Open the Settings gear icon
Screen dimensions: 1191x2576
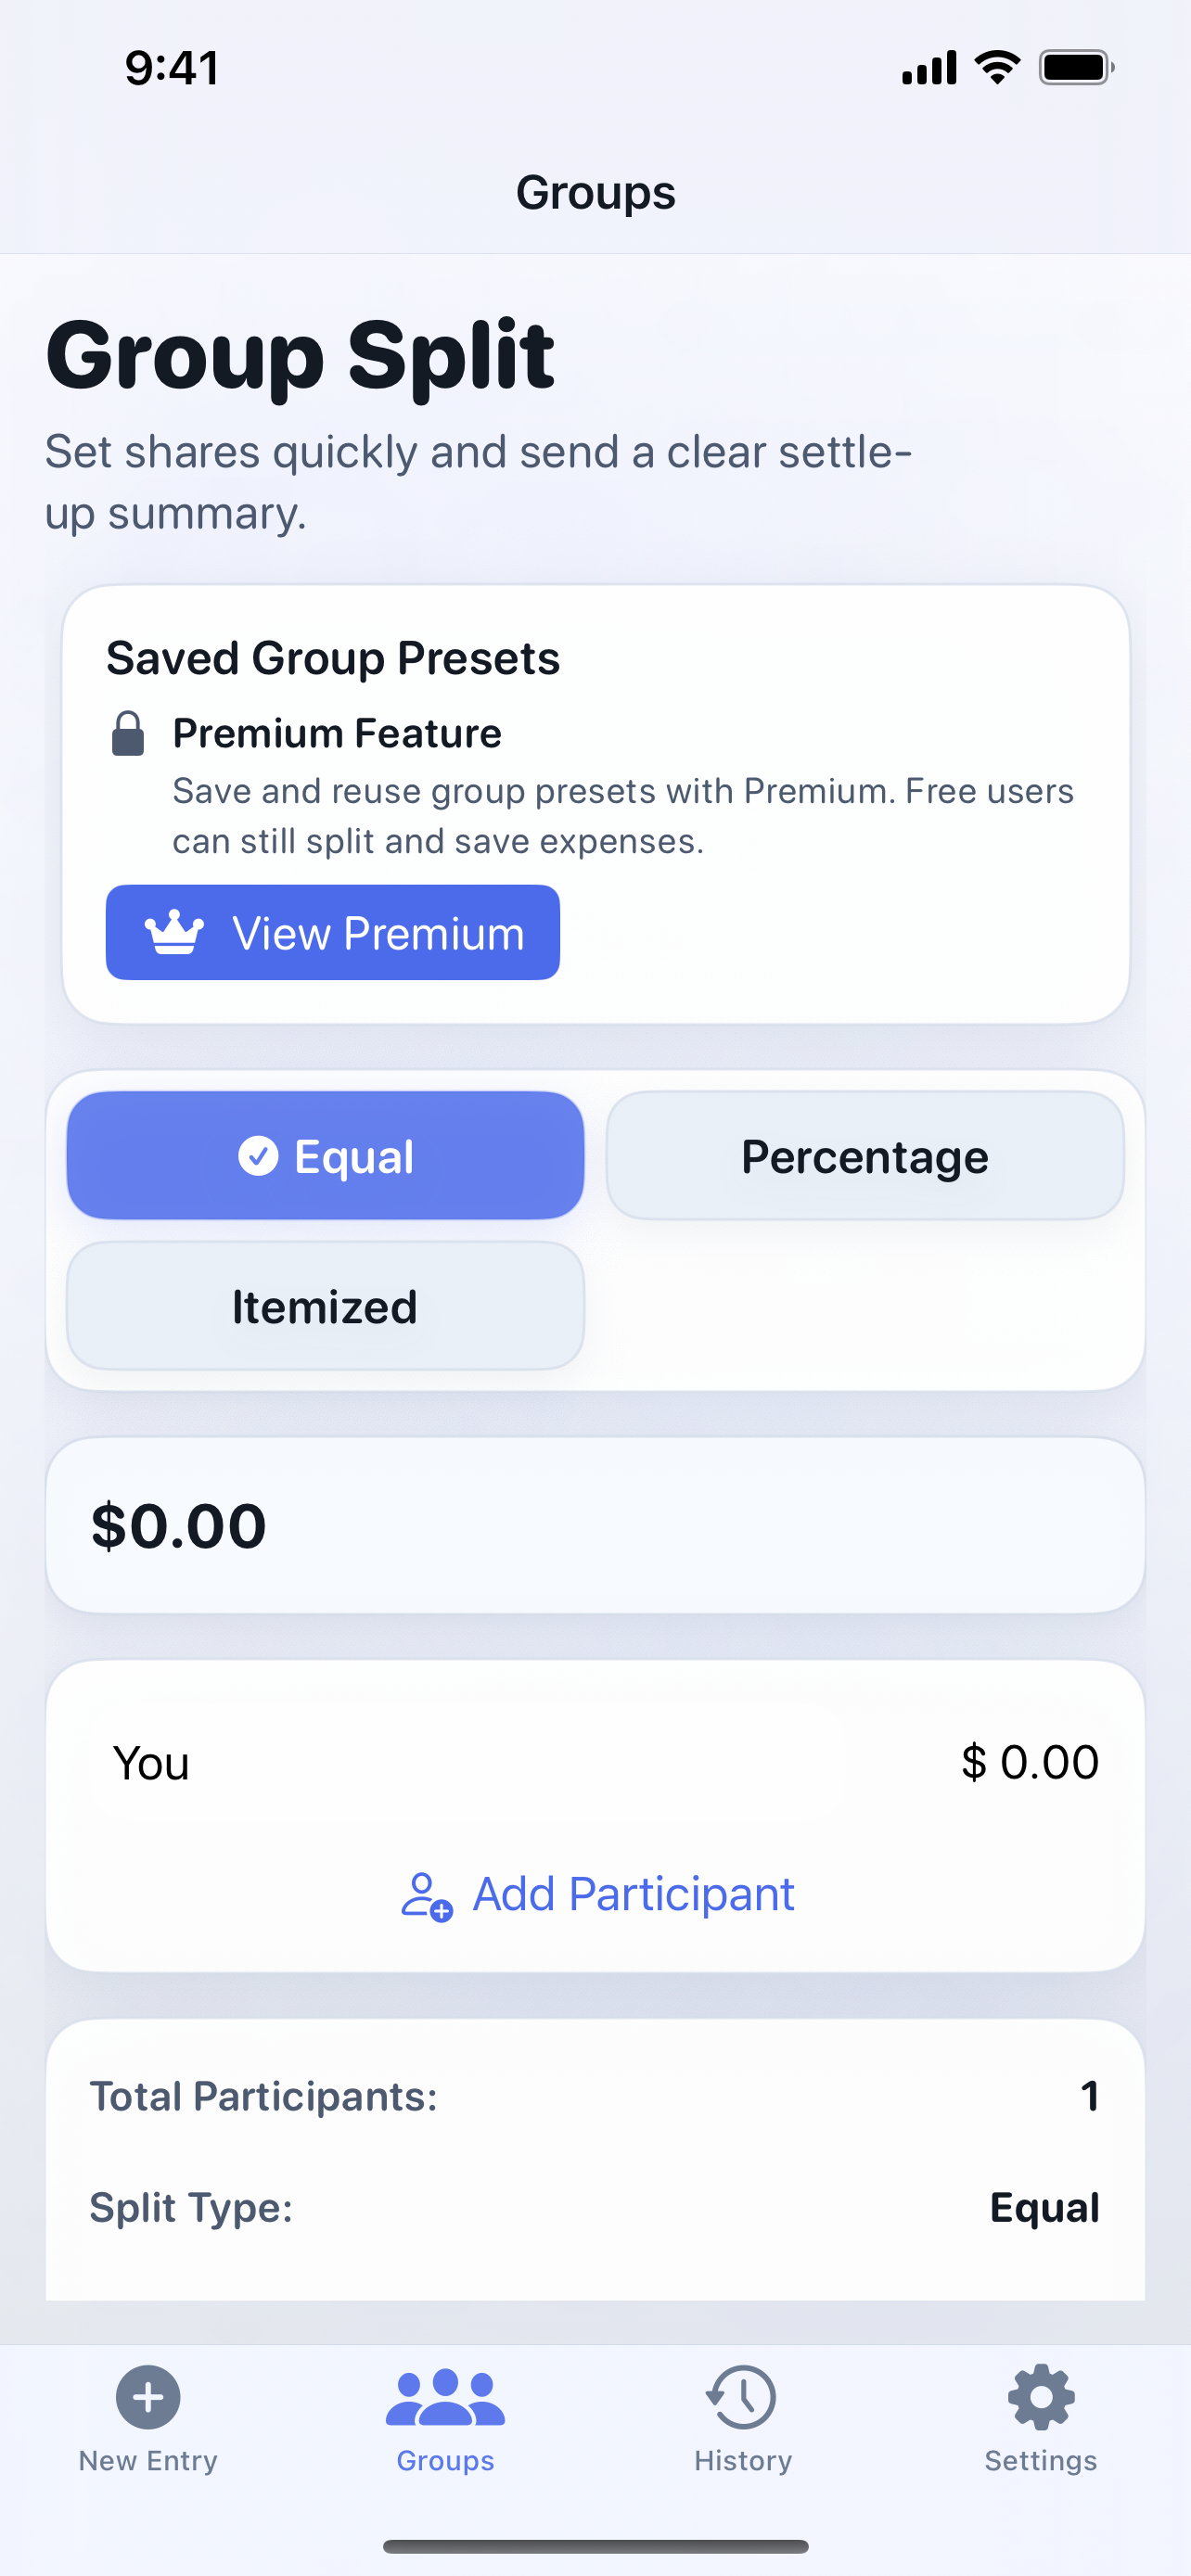(x=1040, y=2396)
